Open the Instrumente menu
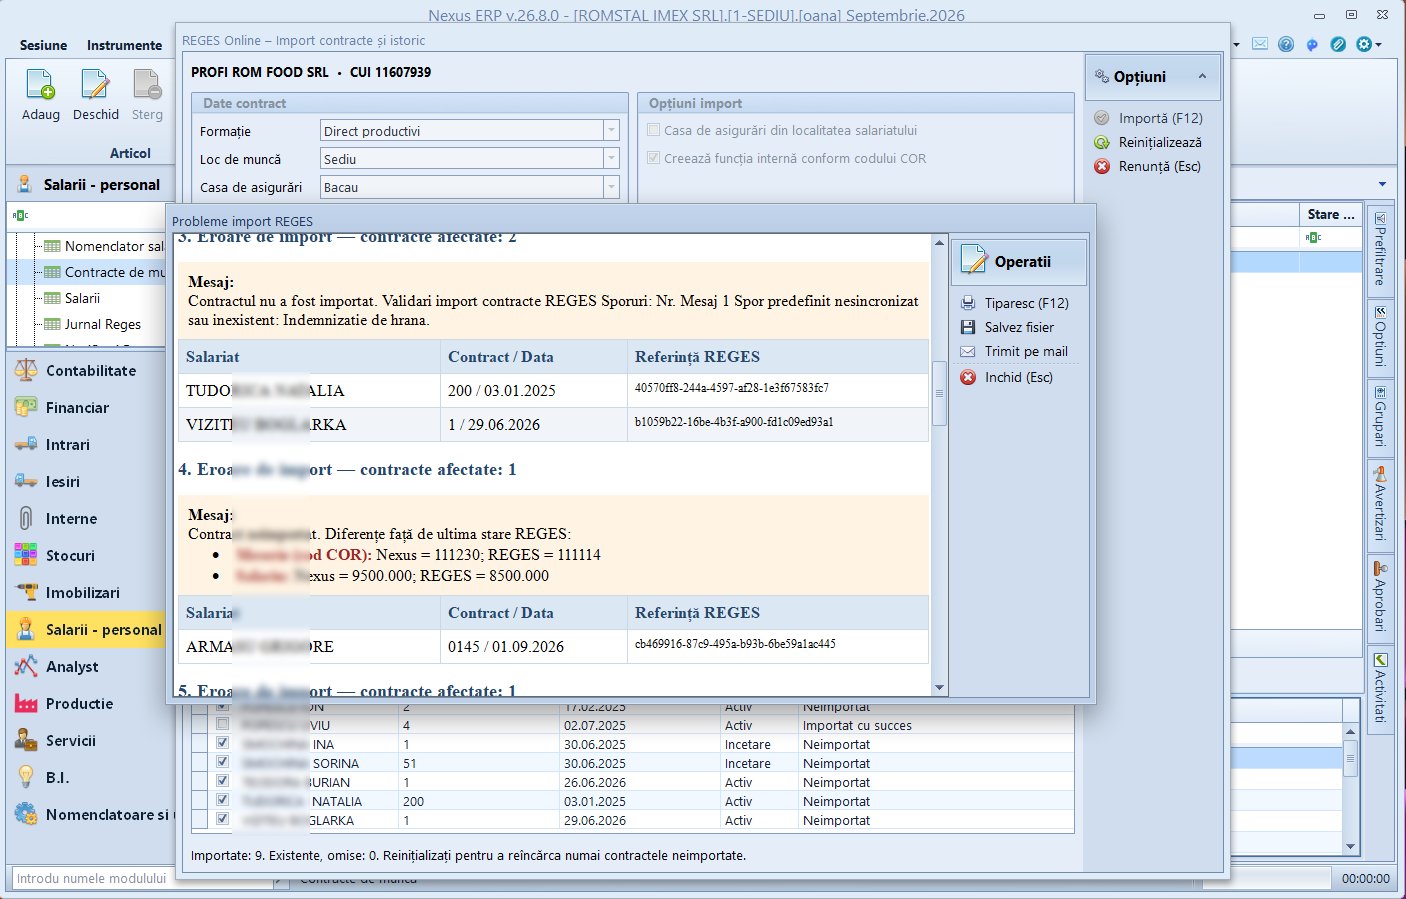The width and height of the screenshot is (1406, 899). click(124, 45)
